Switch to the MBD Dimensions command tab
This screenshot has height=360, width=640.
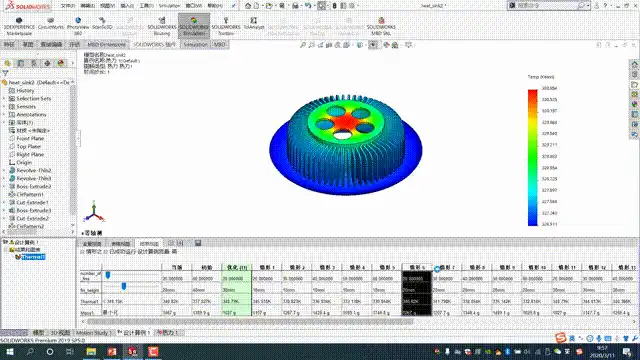107,44
